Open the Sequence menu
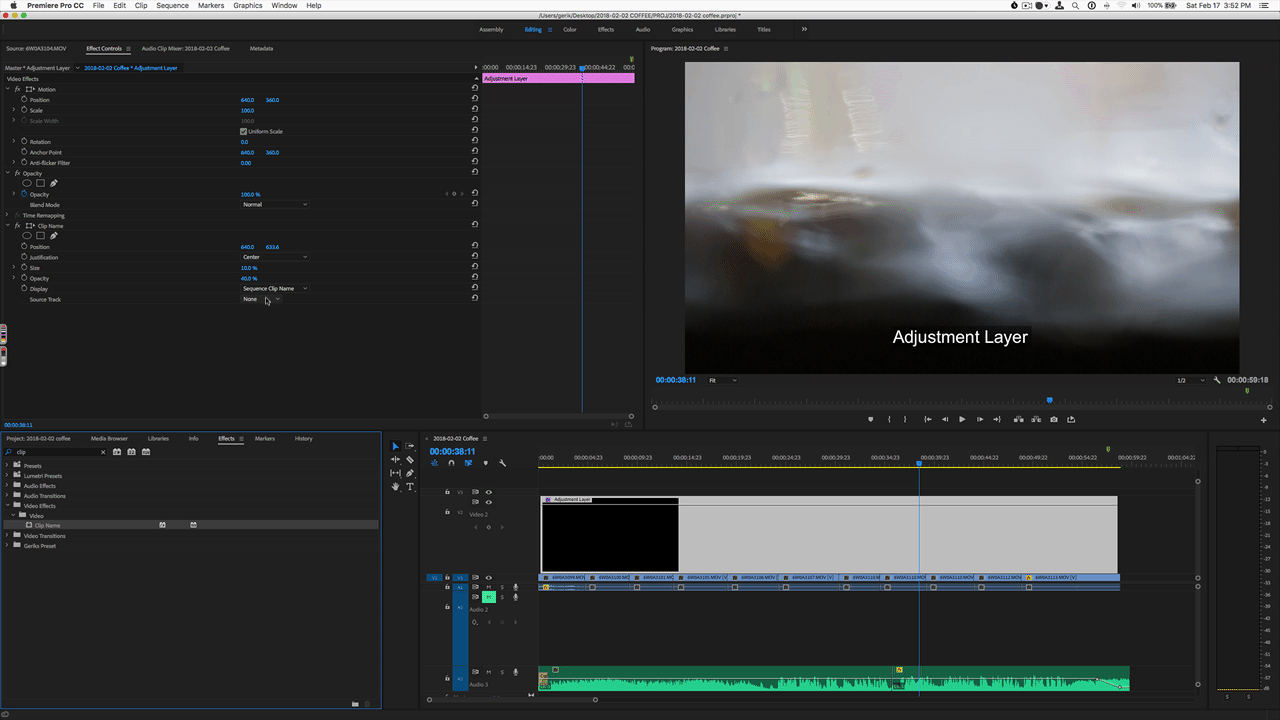The width and height of the screenshot is (1280, 720). tap(172, 5)
